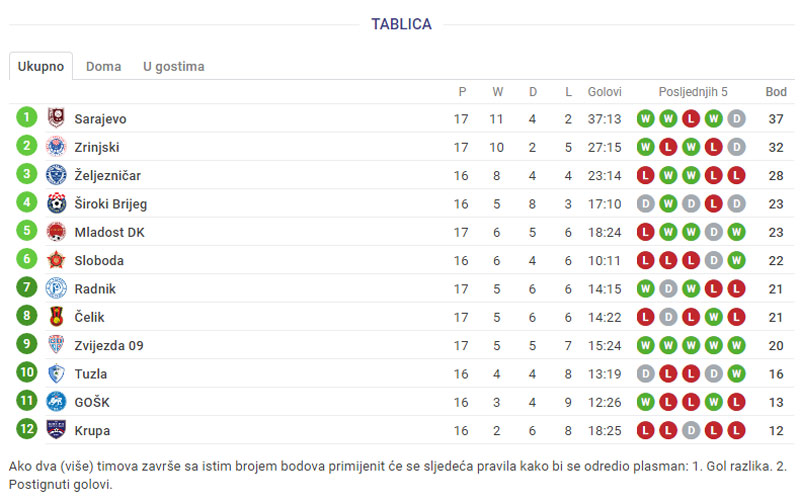Click the Zrinjski club crest icon

point(56,146)
